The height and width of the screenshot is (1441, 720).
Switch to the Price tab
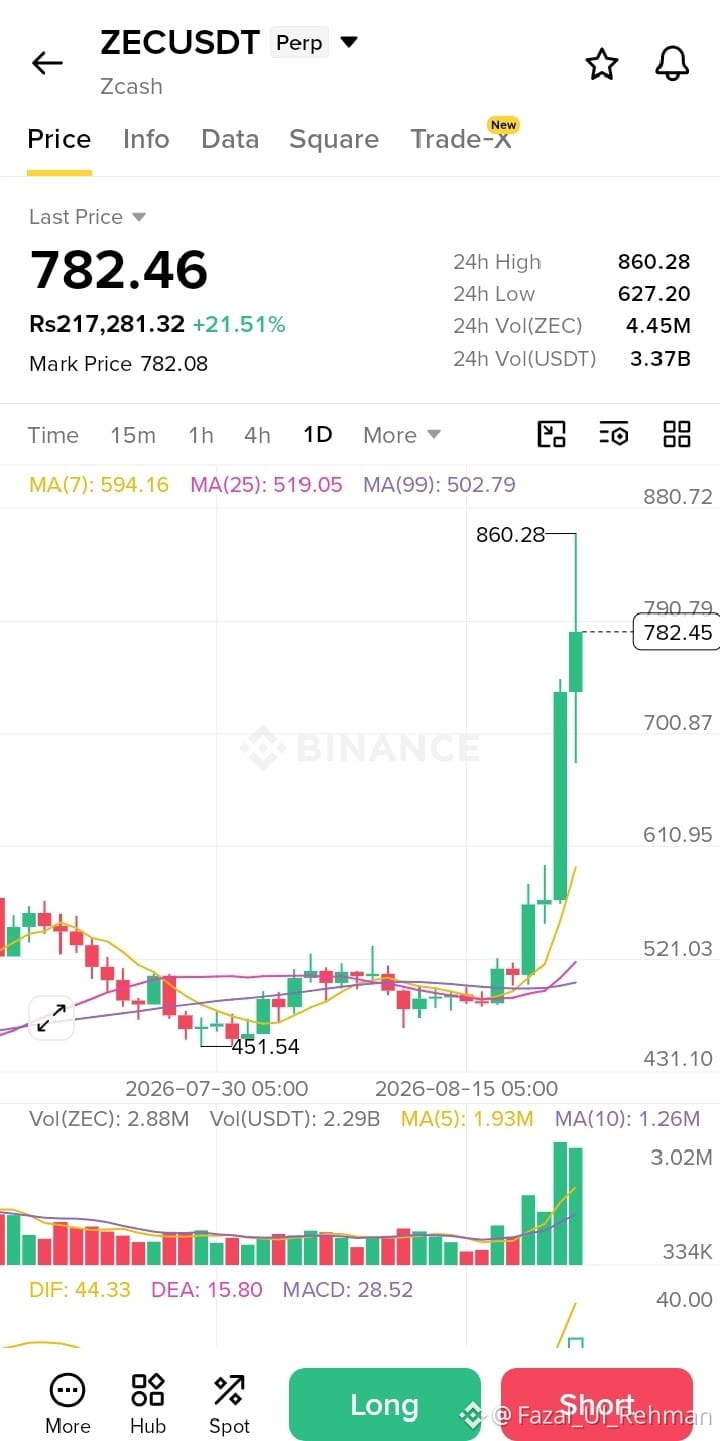(x=59, y=139)
